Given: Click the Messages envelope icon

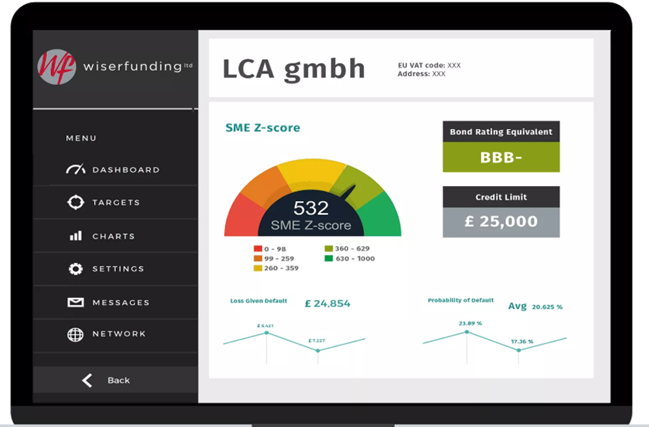Looking at the screenshot, I should point(75,302).
